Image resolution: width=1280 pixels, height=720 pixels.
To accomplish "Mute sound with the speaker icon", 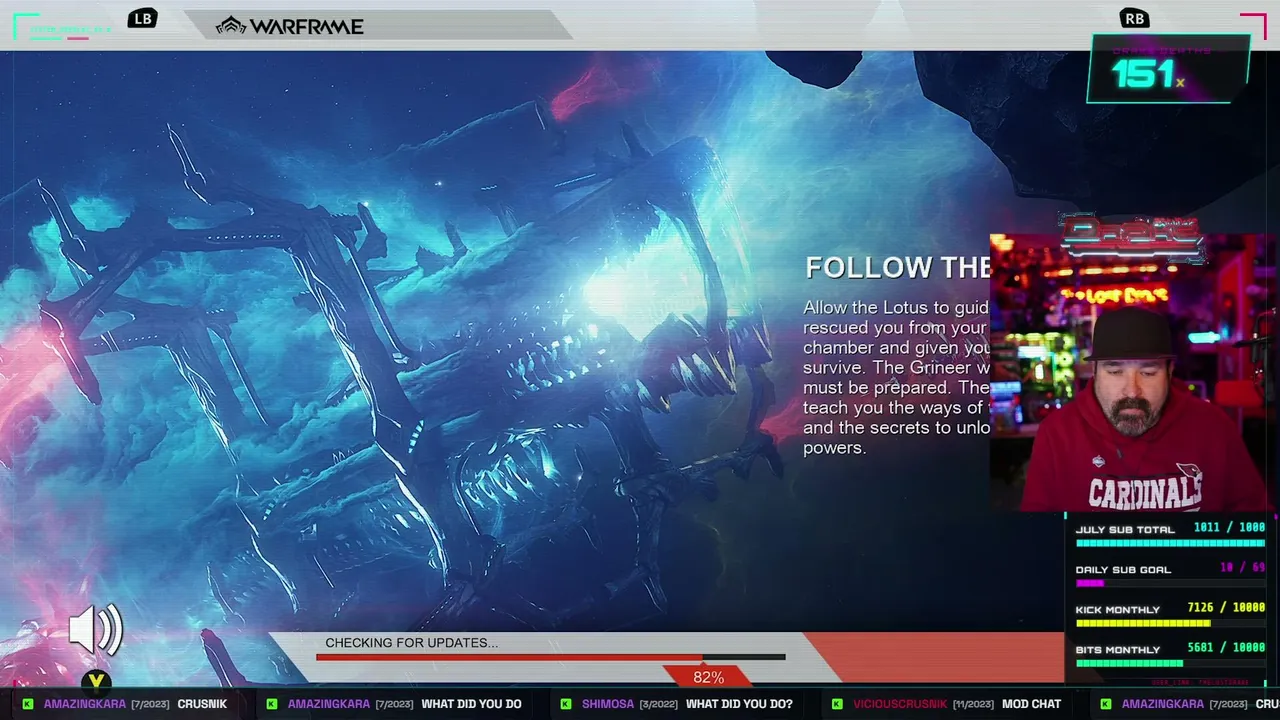I will pyautogui.click(x=96, y=630).
